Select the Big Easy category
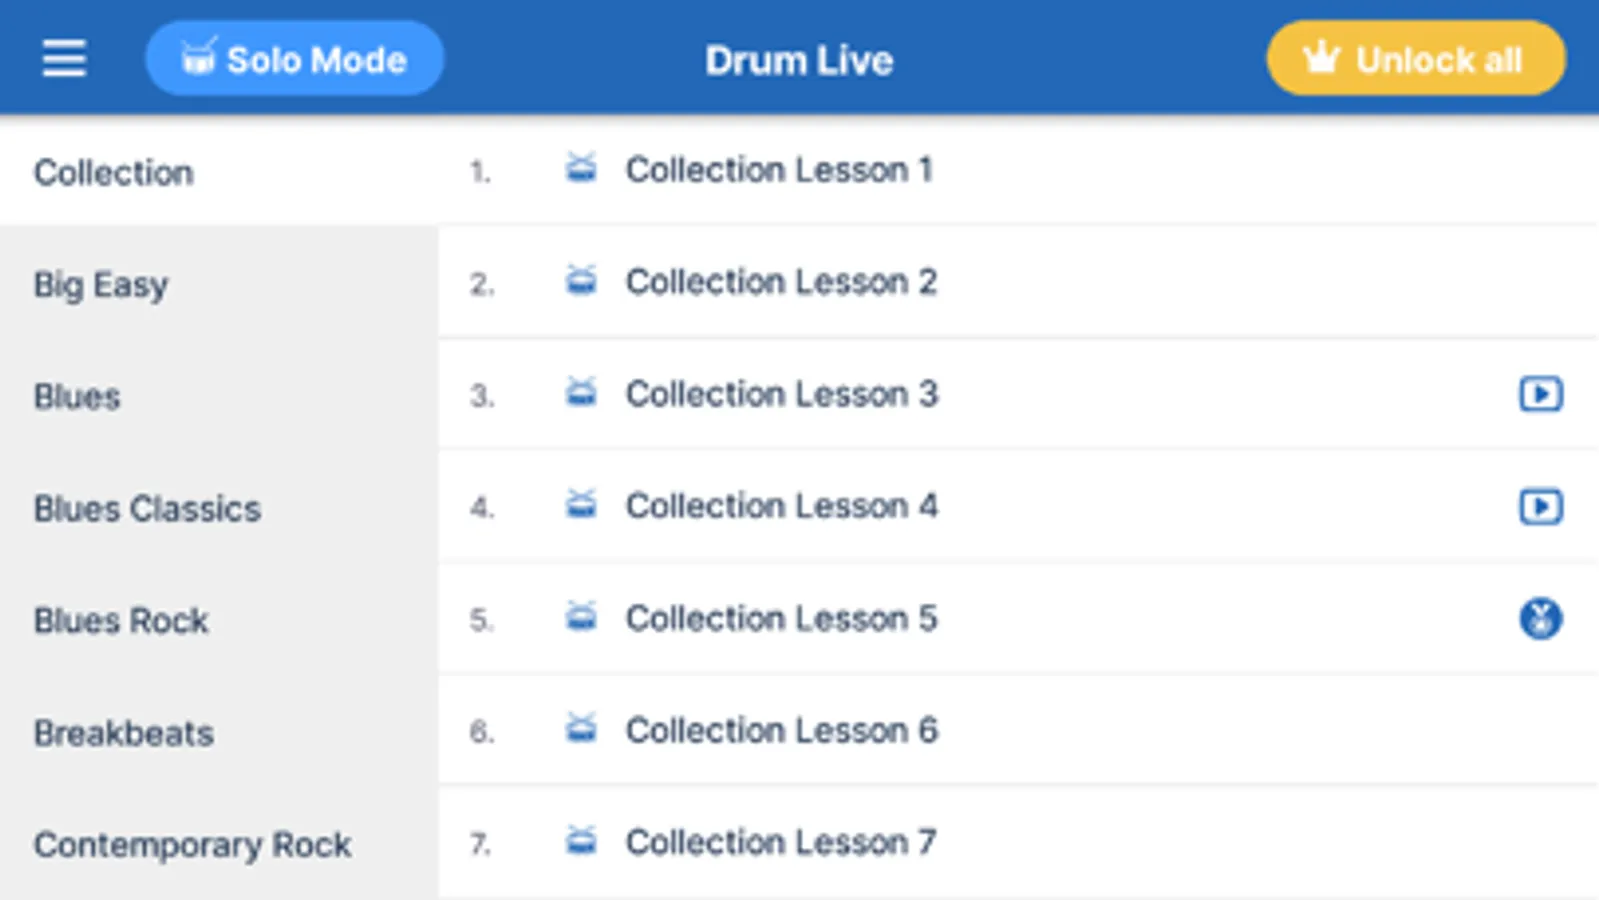Screen dimensions: 1599x900 [x=101, y=285]
